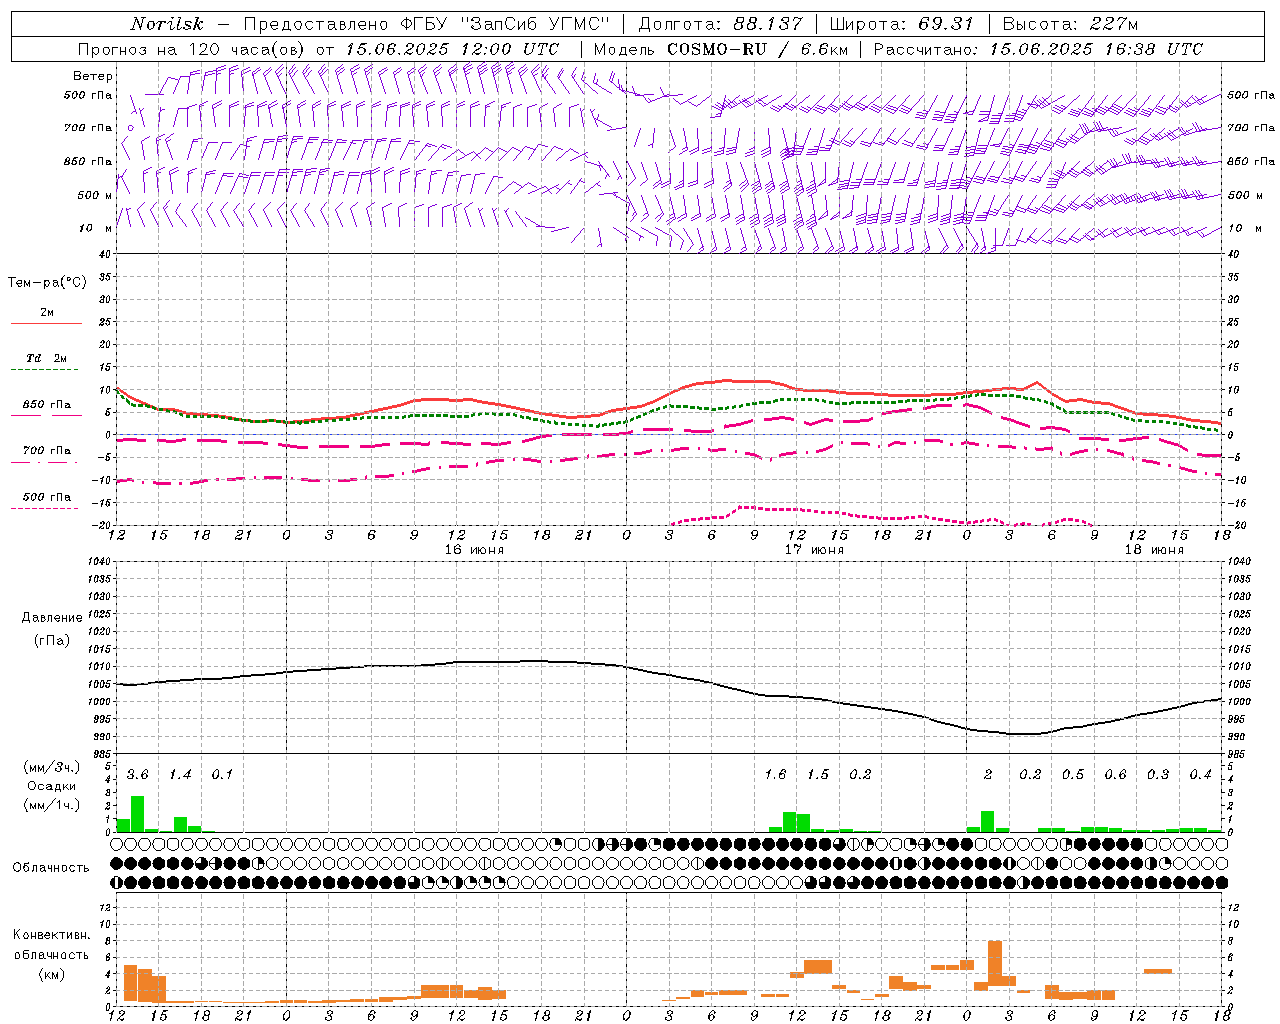The image size is (1280, 1024).
Task: Click "700 гПа" in the temperature legend
Action: coord(47,451)
